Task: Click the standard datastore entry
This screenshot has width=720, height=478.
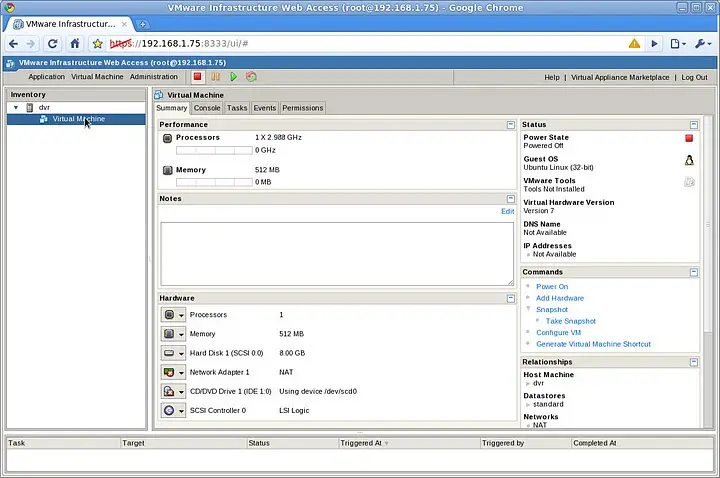Action: 548,404
